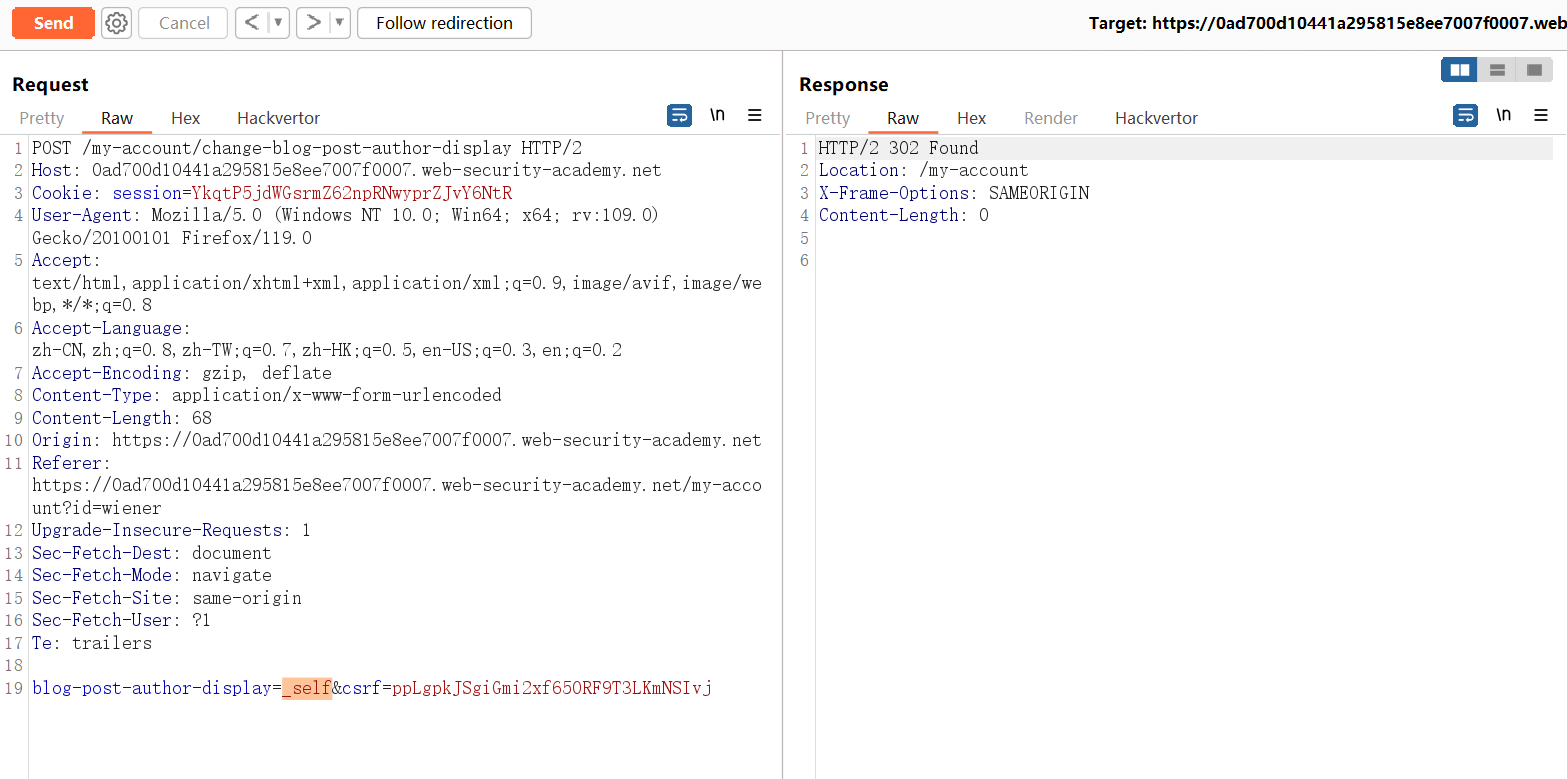Viewport: 1567px width, 779px height.
Task: Show non-printable characters in Response panel
Action: click(x=1503, y=116)
